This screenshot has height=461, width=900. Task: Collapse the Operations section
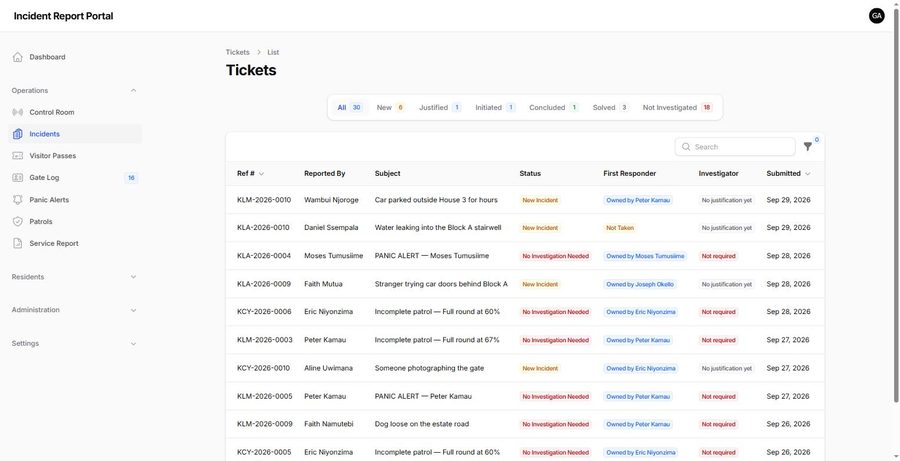tap(133, 91)
